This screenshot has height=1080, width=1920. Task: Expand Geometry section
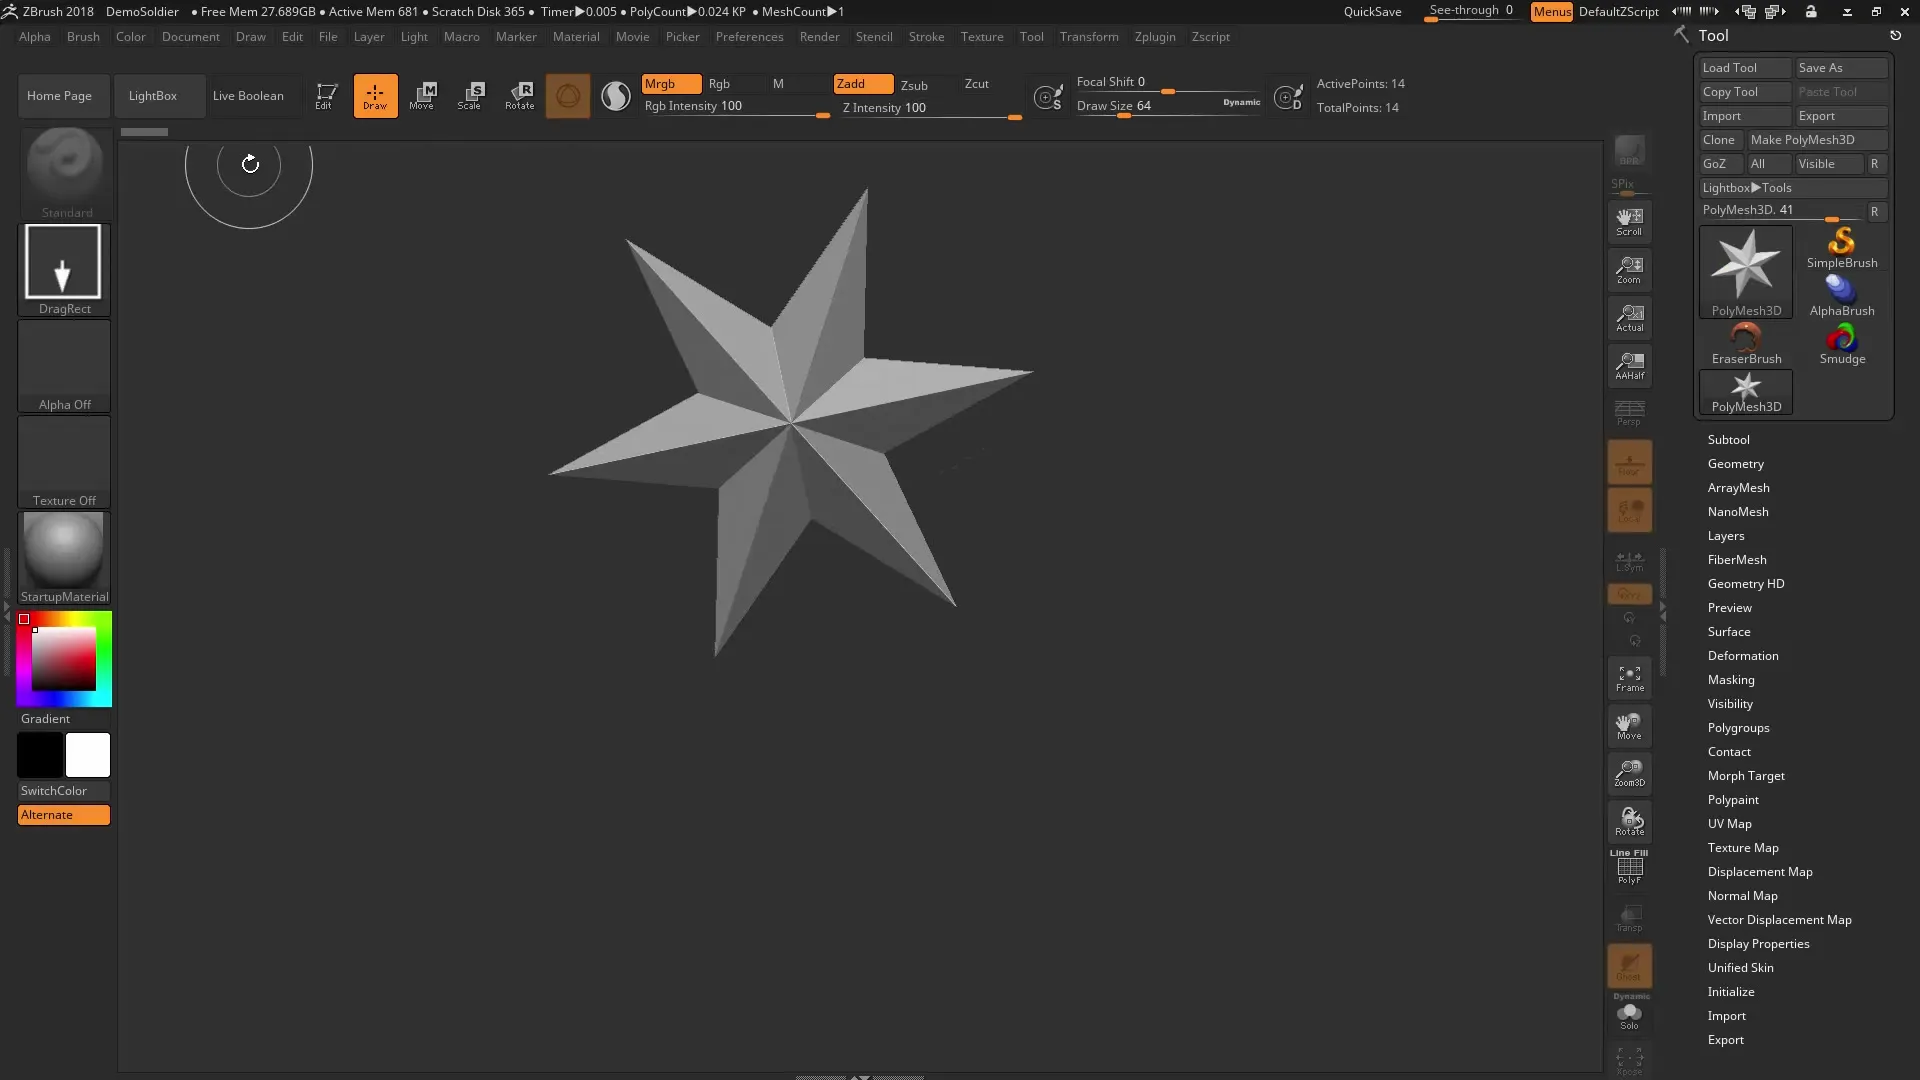coord(1735,464)
